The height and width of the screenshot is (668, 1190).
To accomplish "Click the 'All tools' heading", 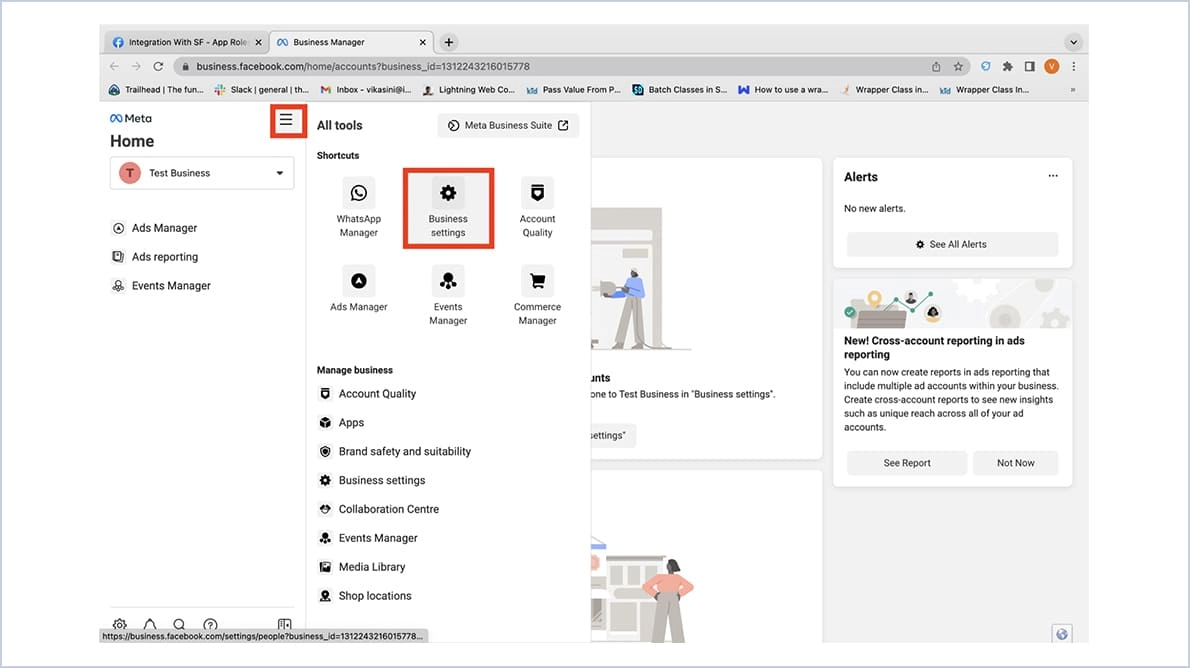I will click(x=339, y=125).
